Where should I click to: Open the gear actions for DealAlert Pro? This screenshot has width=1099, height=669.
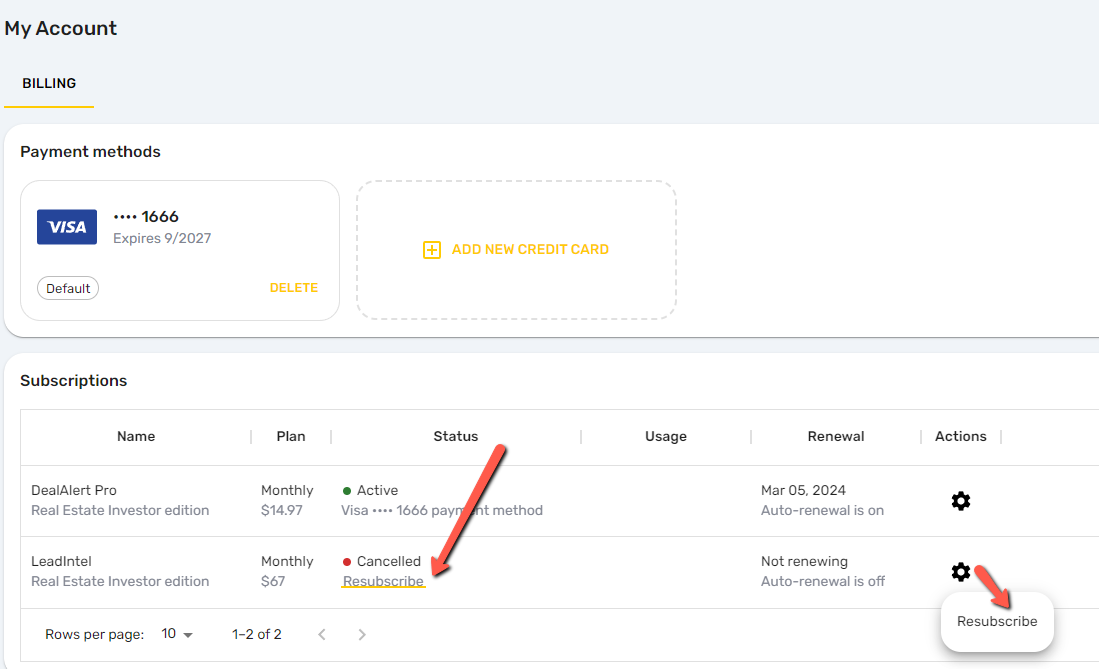click(x=960, y=501)
